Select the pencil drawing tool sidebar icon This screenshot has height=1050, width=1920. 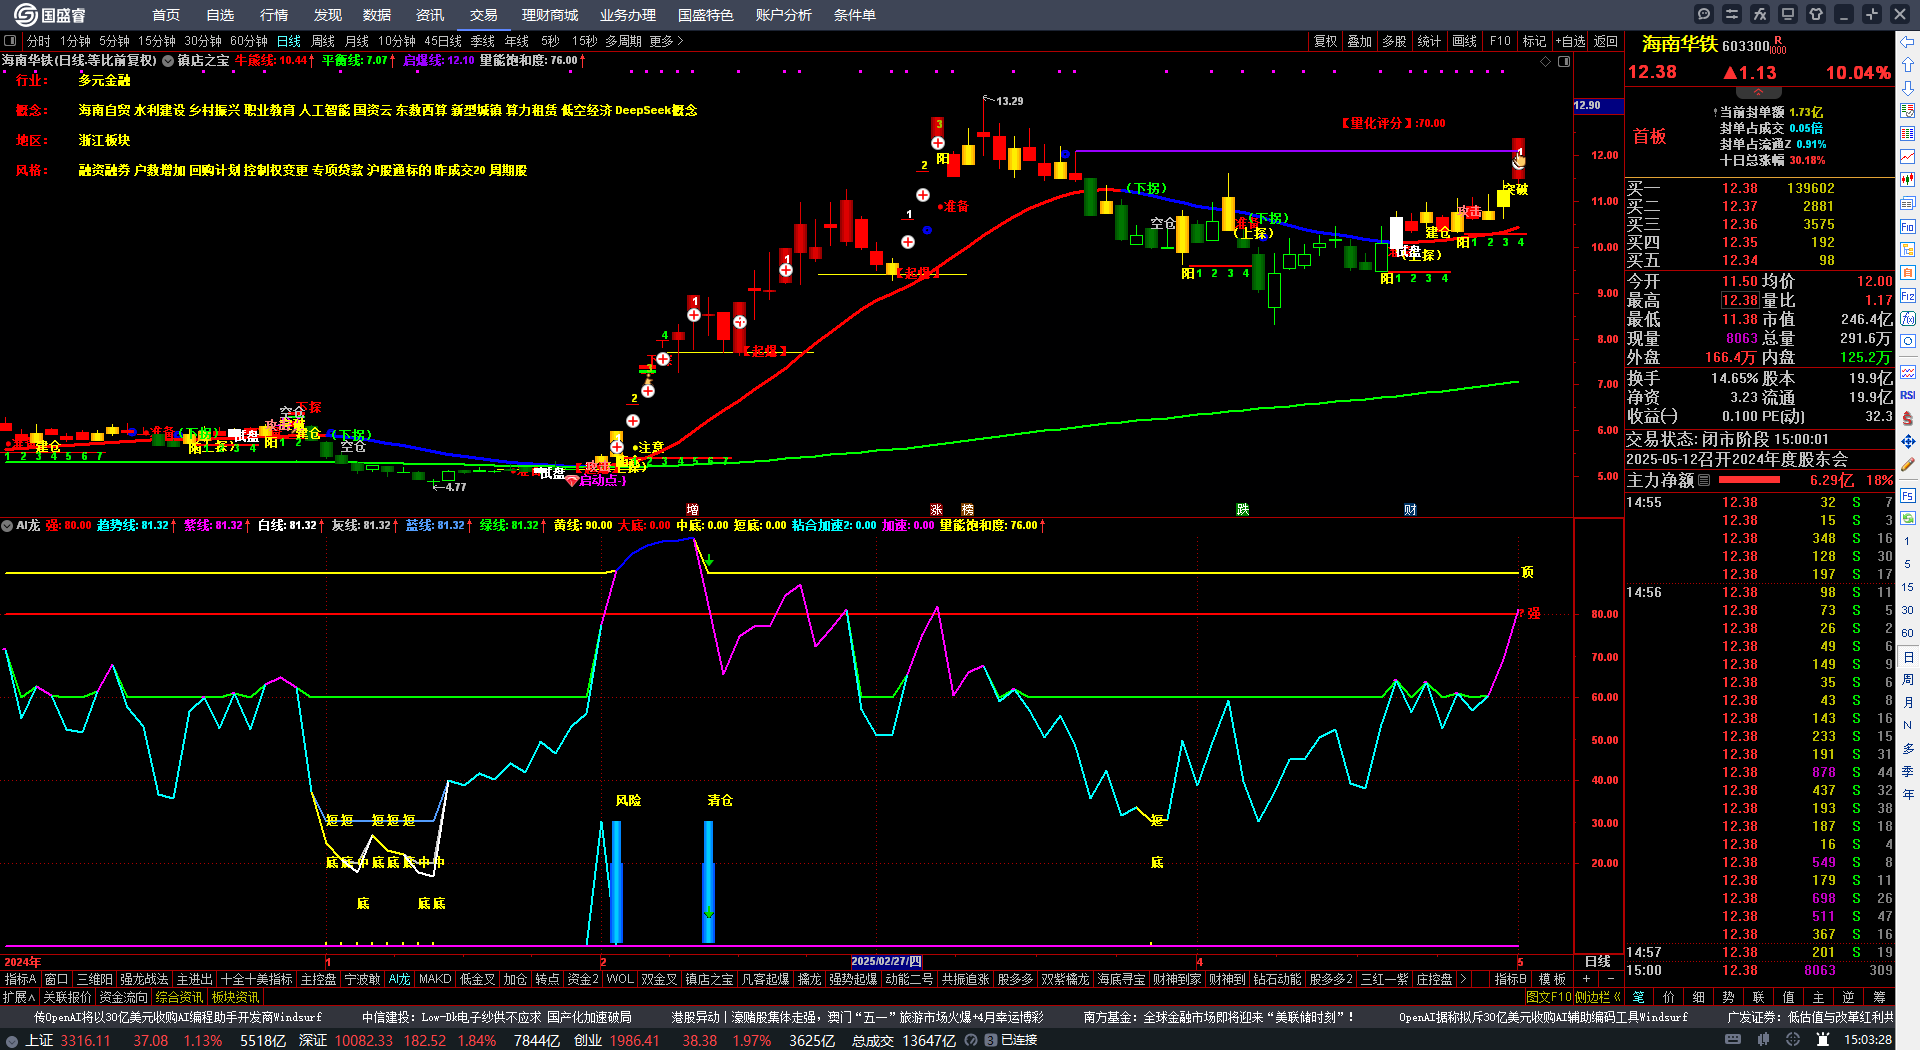point(1908,464)
